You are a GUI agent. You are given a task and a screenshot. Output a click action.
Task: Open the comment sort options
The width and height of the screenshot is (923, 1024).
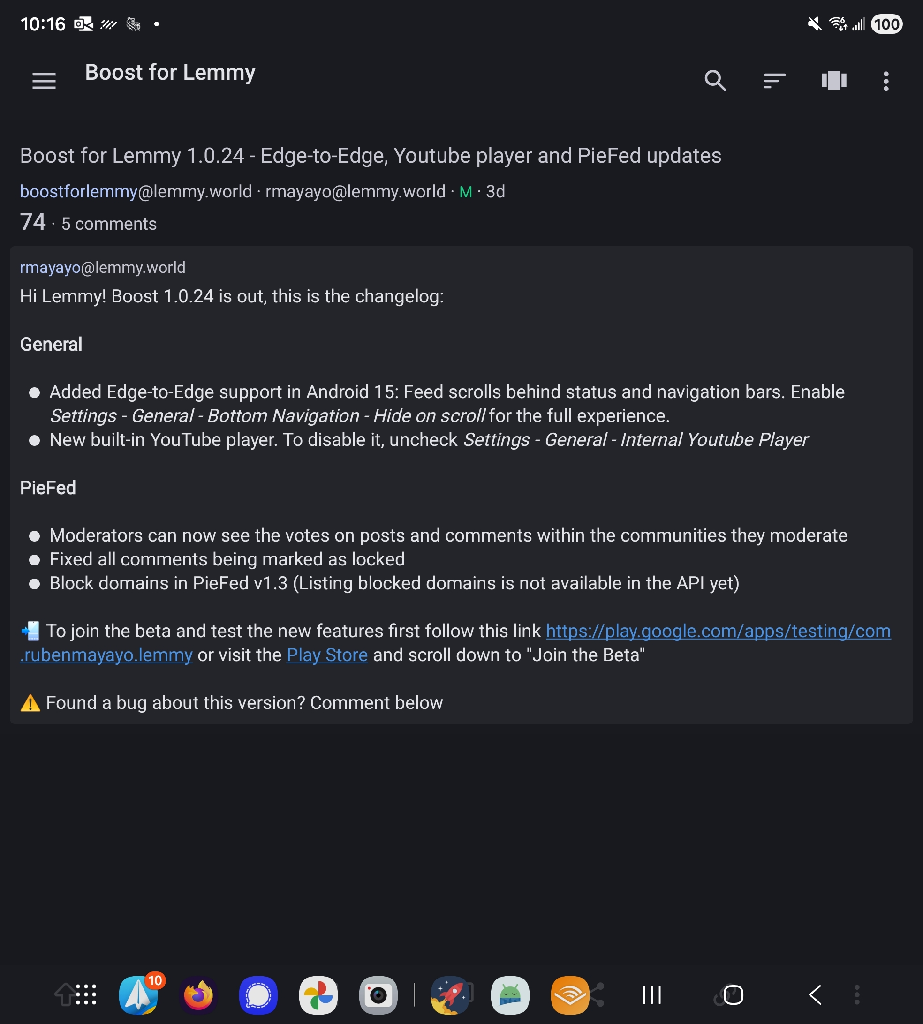point(774,81)
